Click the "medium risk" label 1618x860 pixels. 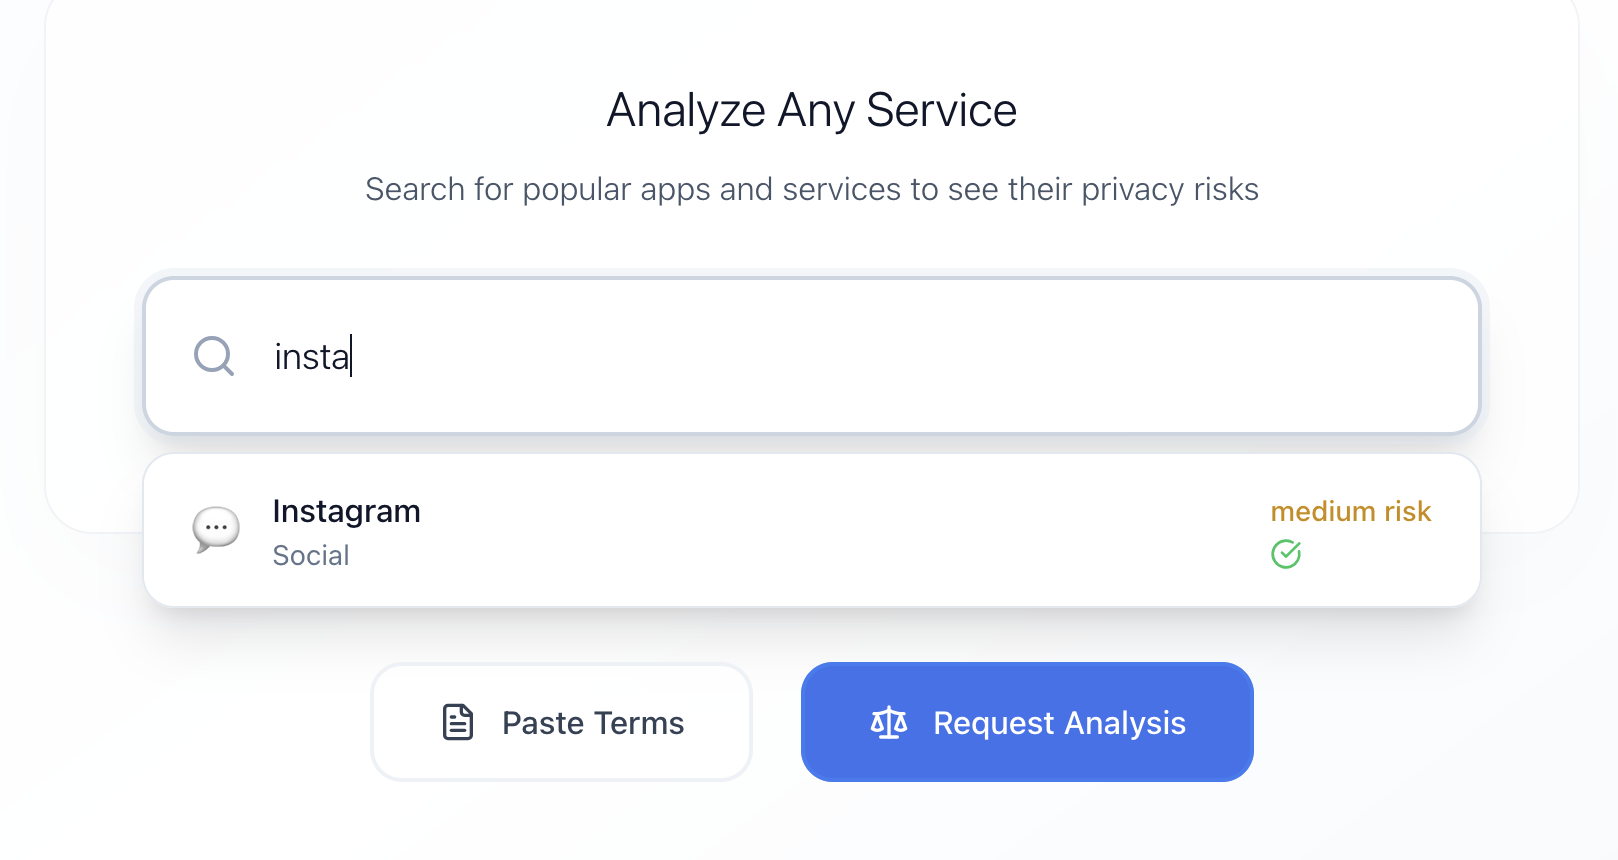click(1350, 511)
